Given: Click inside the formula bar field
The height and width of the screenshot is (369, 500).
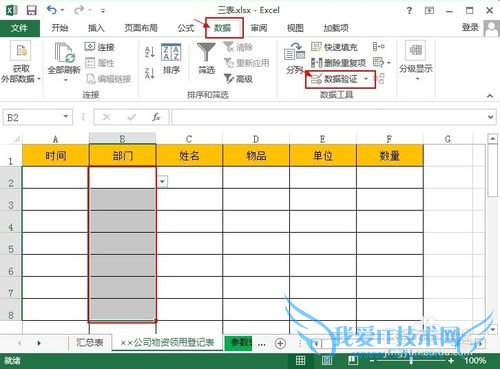Looking at the screenshot, I should click(x=328, y=117).
